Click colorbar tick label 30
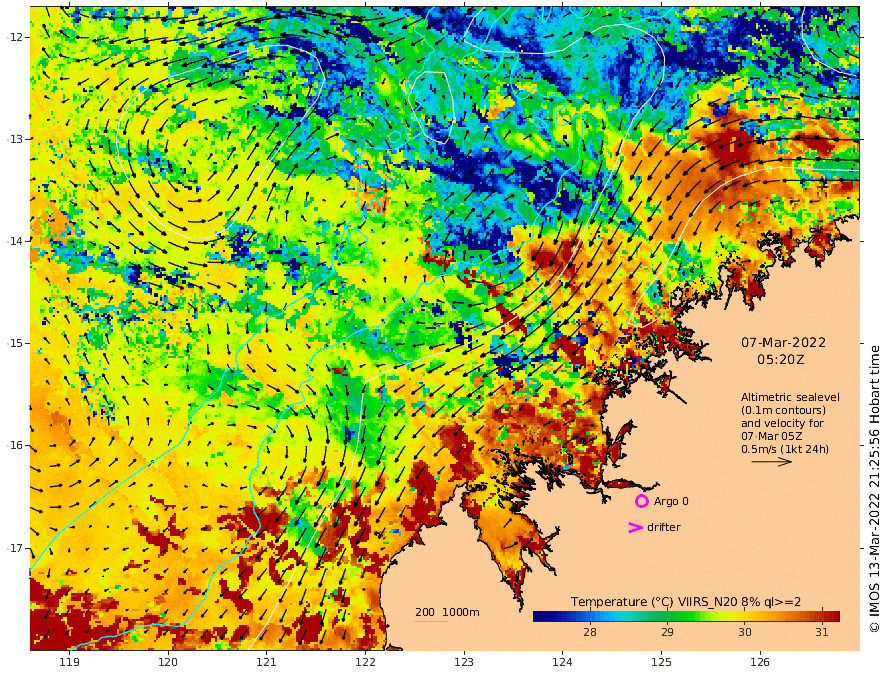Viewport: 880px width, 680px height. (745, 632)
